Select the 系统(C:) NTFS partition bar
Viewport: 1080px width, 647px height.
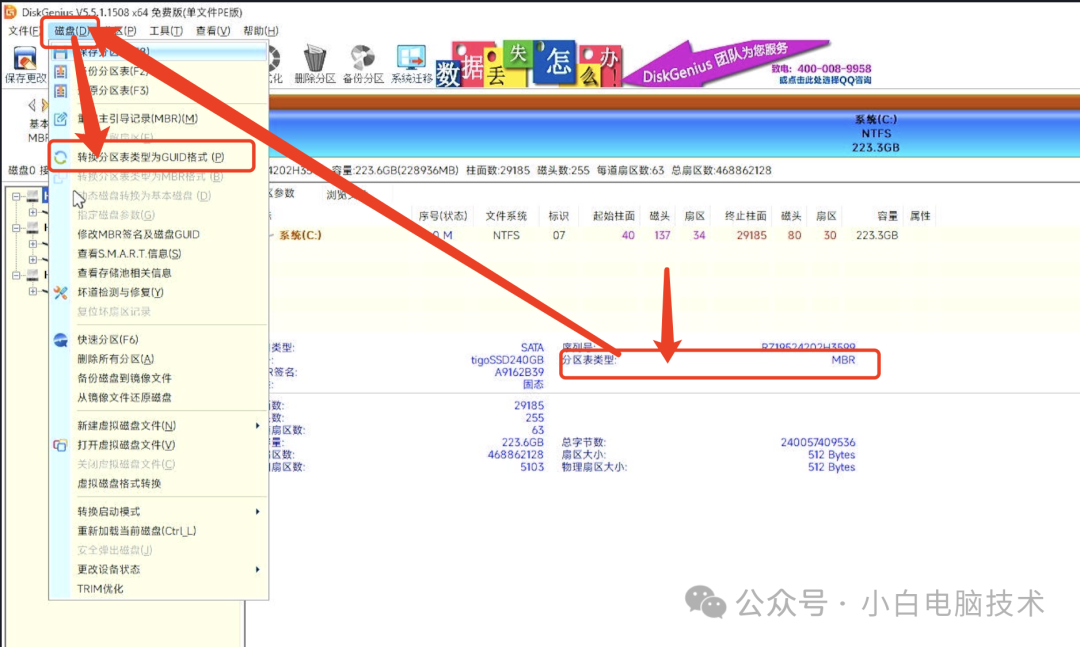pos(674,133)
